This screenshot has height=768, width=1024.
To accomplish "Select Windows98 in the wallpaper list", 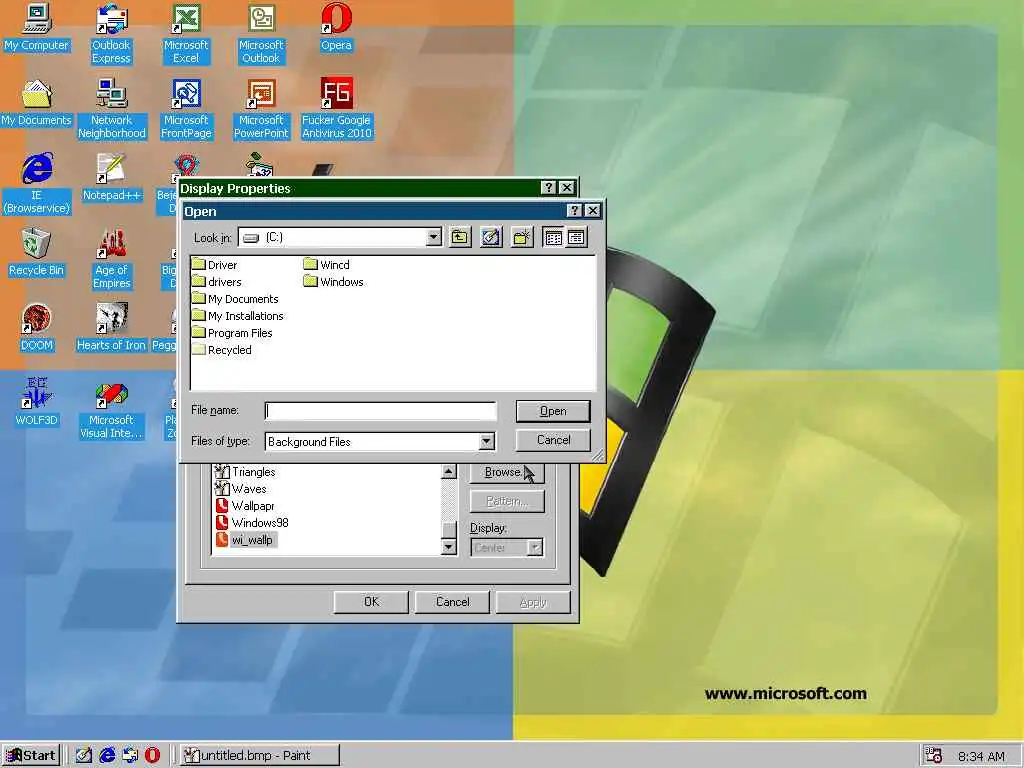I will coord(252,522).
